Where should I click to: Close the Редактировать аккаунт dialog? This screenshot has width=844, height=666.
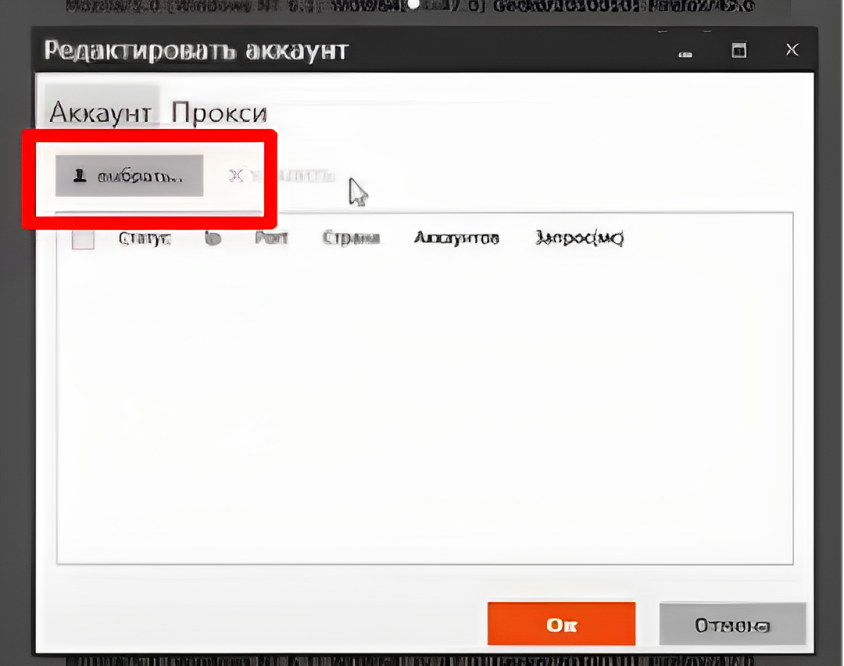(792, 50)
